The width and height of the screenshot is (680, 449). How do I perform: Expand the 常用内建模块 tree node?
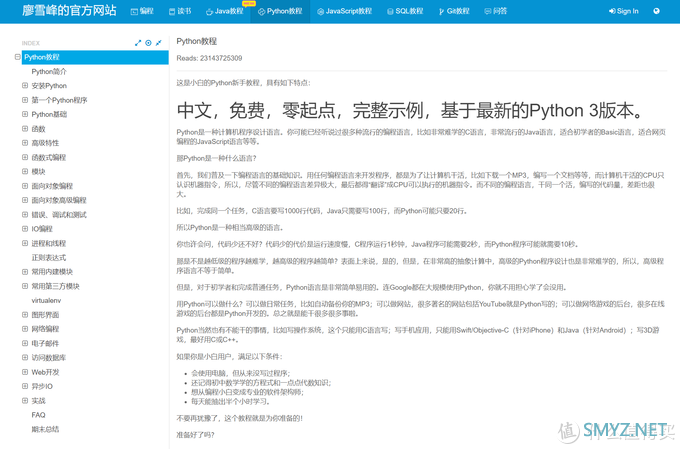[x=25, y=272]
